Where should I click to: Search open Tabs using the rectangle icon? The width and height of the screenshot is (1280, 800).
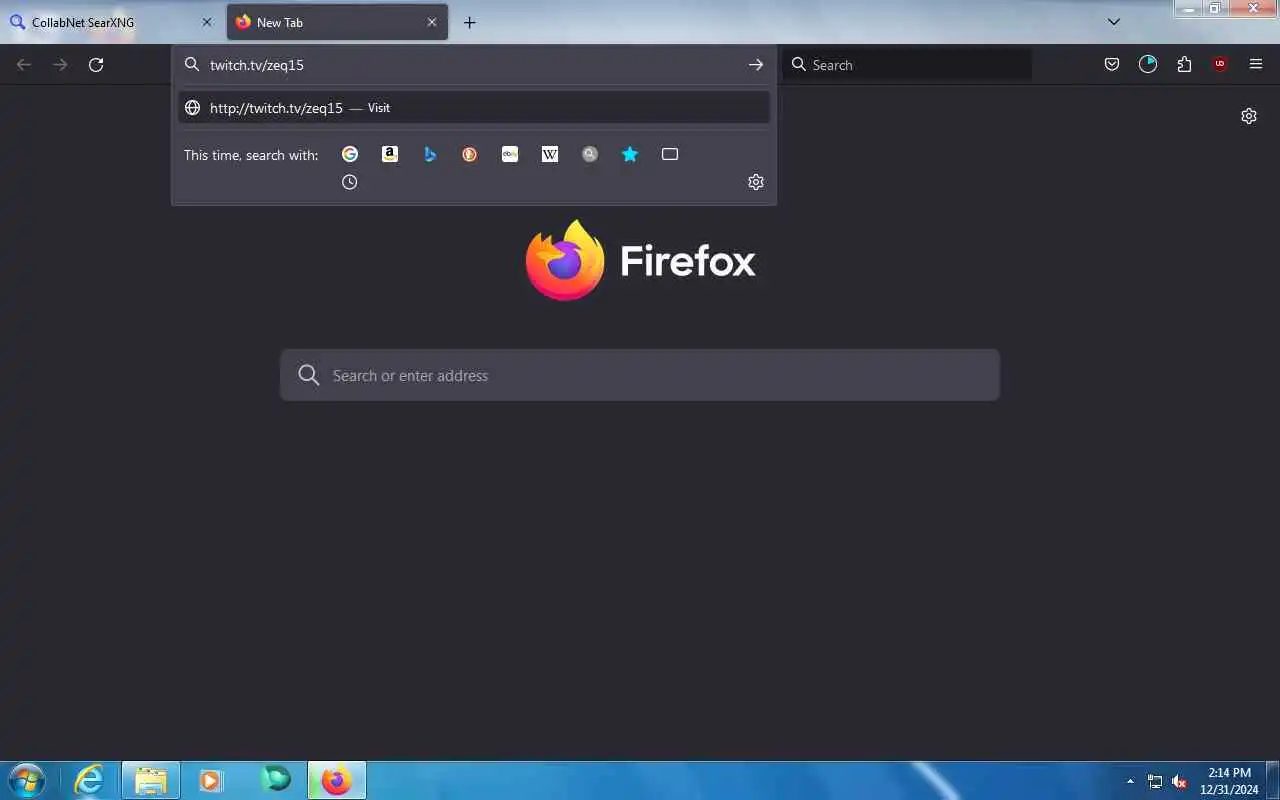point(670,154)
